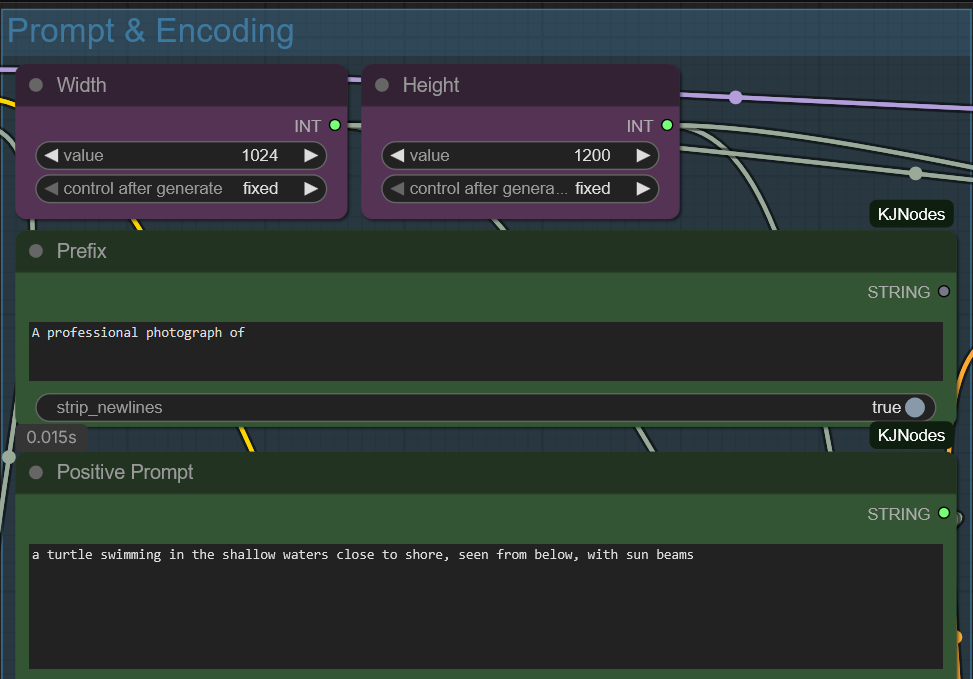This screenshot has height=679, width=973.
Task: Click the KJNodes badge above Prefix node
Action: [x=910, y=214]
